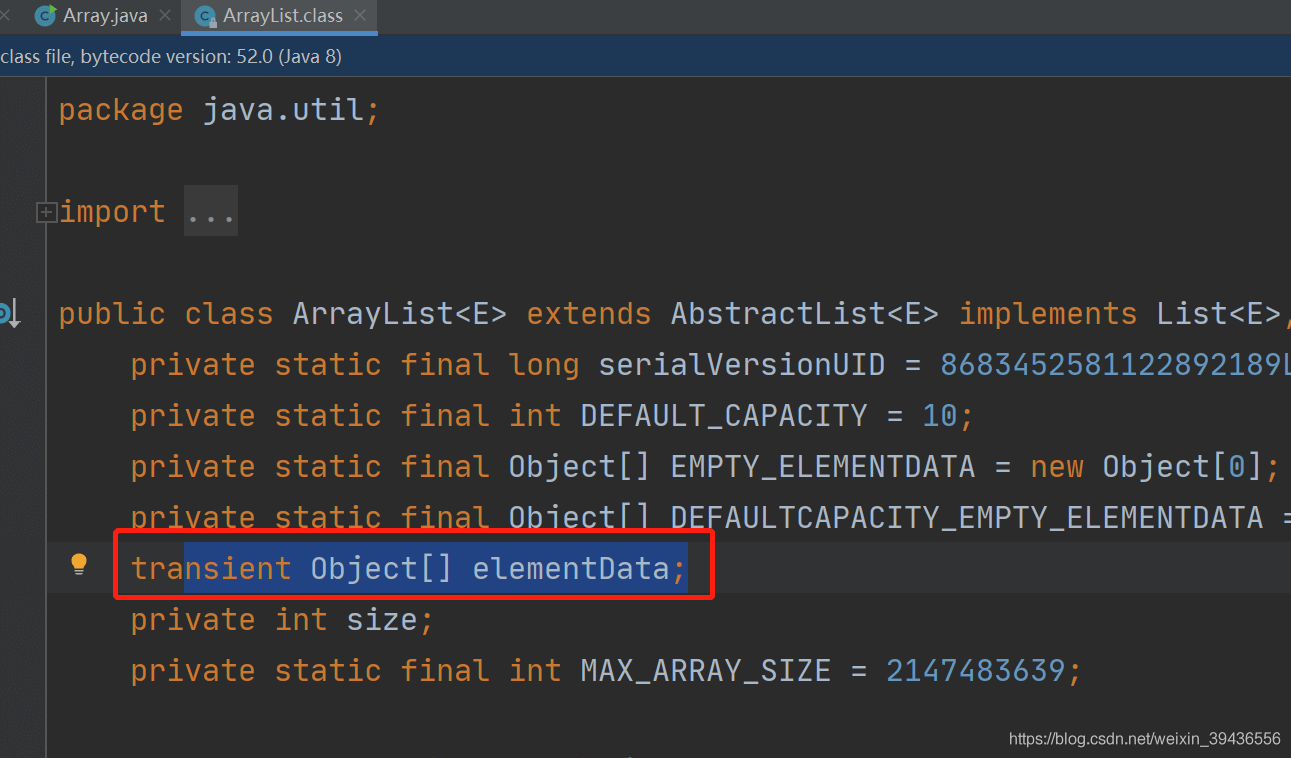This screenshot has height=758, width=1291.
Task: Click the yellow lightbulb intention icon
Action: point(79,565)
